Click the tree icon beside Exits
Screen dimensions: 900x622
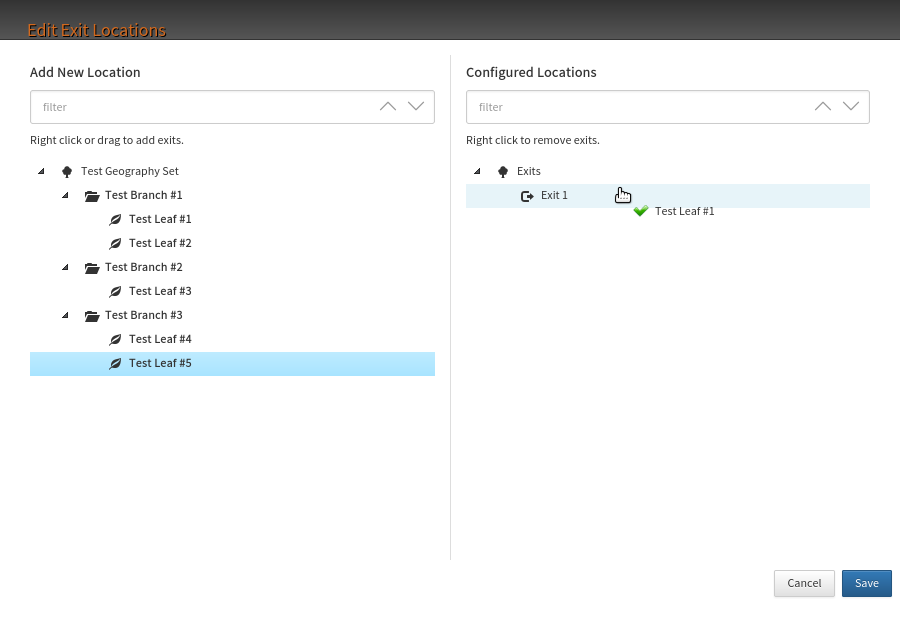(x=503, y=171)
